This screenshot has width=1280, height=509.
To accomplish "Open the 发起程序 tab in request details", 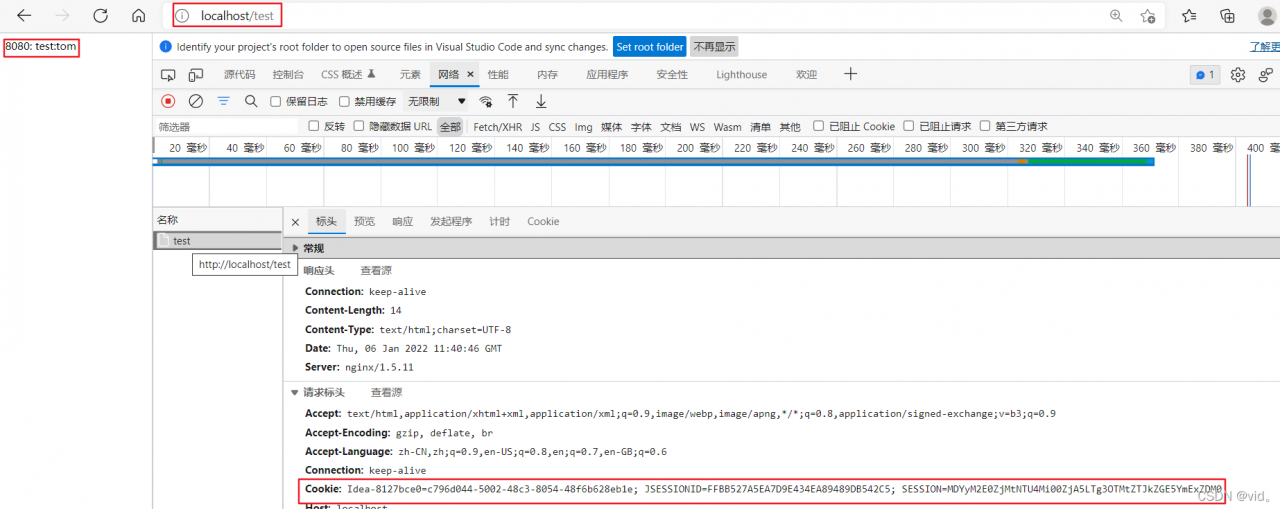I will point(451,222).
